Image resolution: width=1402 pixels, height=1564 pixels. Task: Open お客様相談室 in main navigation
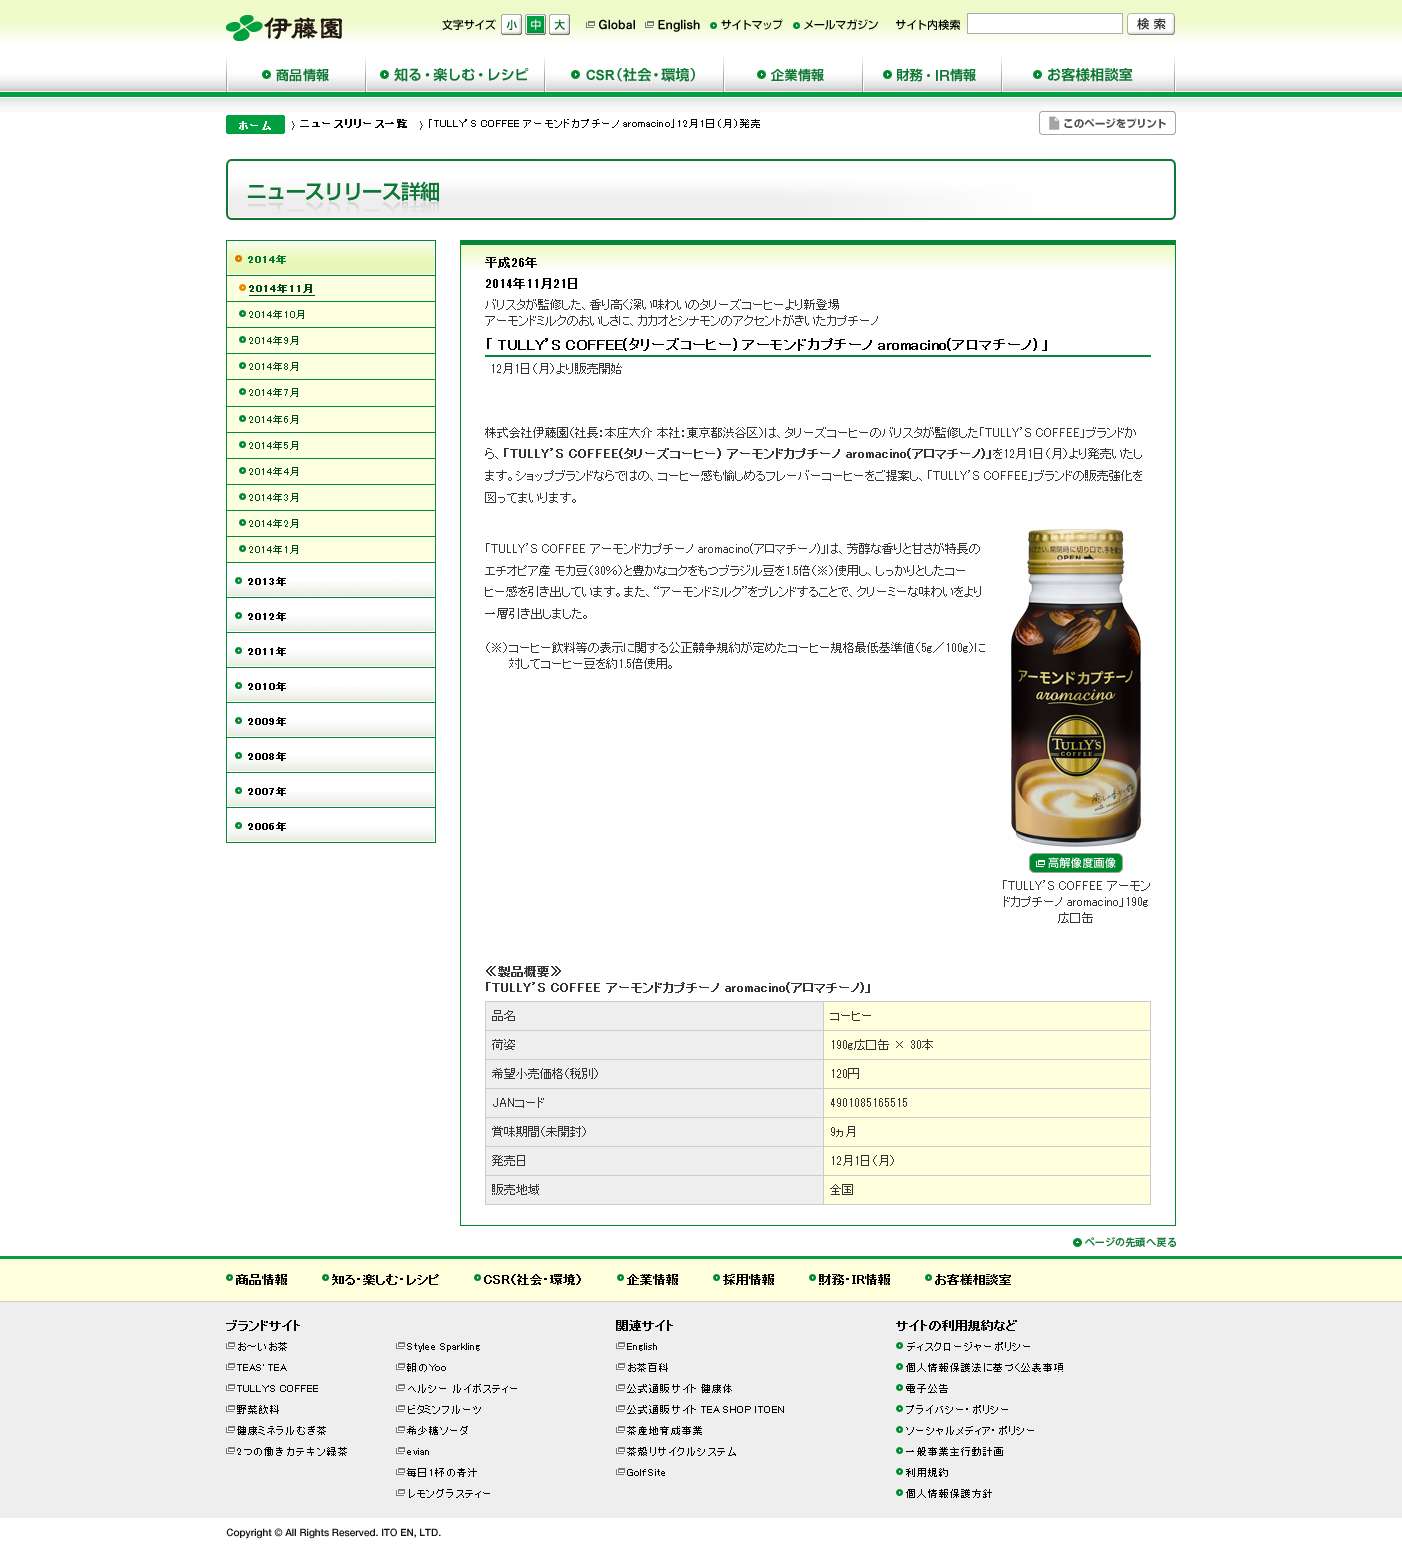tap(1088, 75)
